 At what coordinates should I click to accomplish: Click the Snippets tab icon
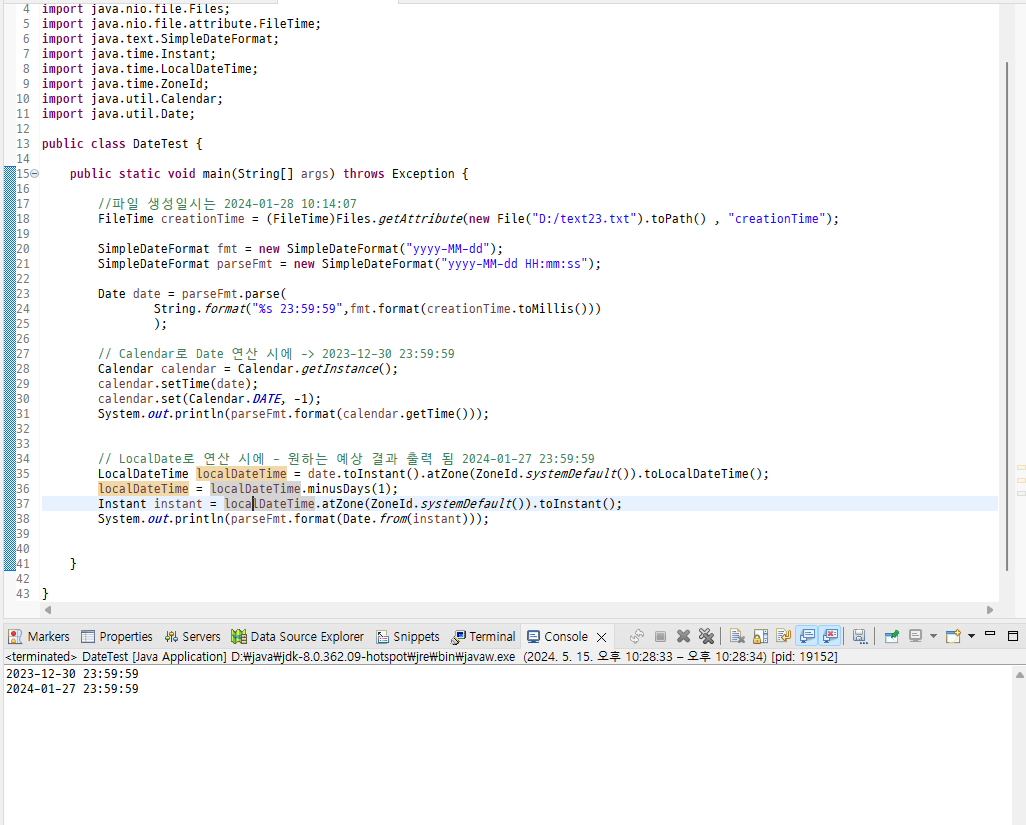(x=383, y=637)
